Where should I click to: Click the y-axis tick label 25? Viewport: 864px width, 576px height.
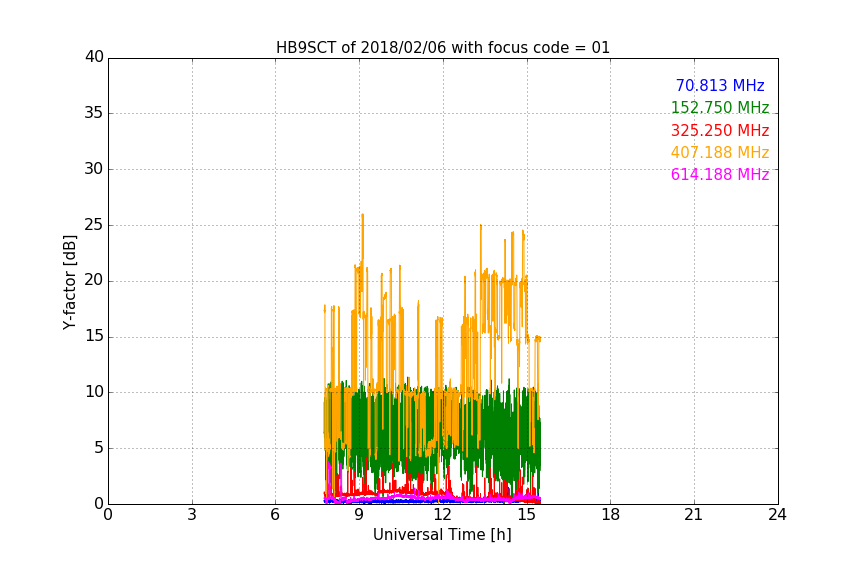94,225
